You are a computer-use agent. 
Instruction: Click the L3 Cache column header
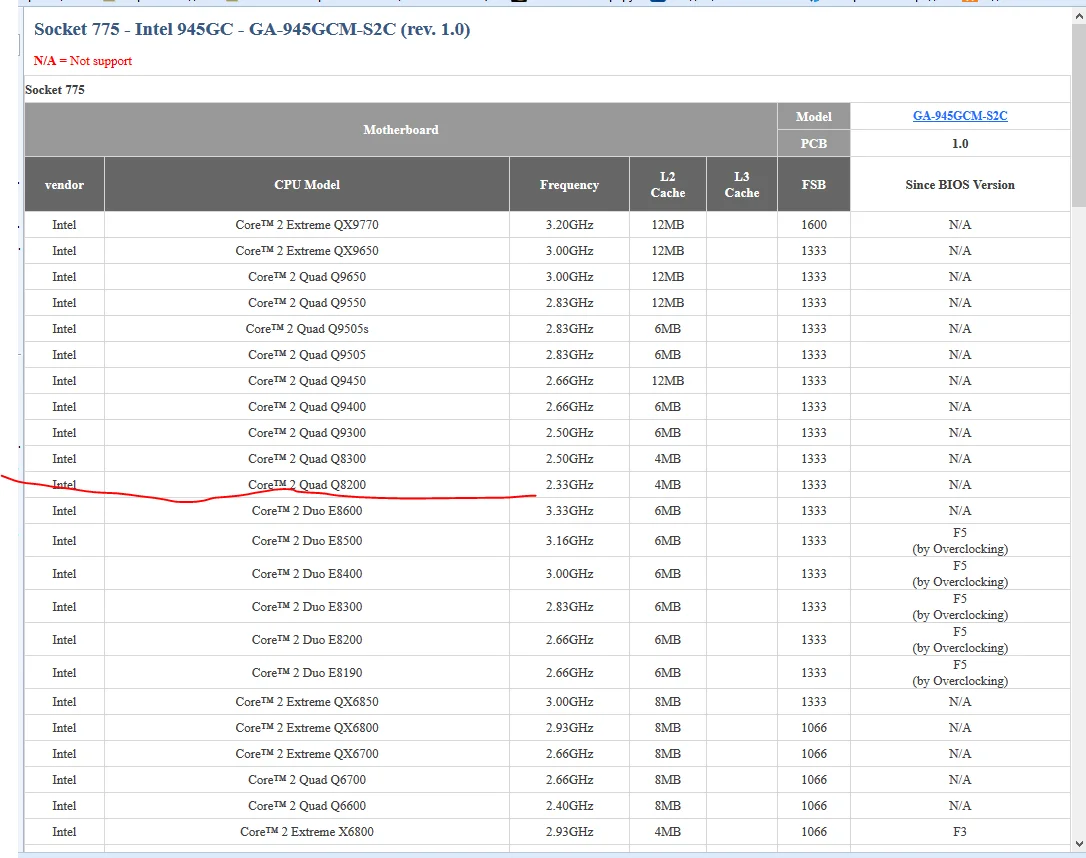coord(741,185)
